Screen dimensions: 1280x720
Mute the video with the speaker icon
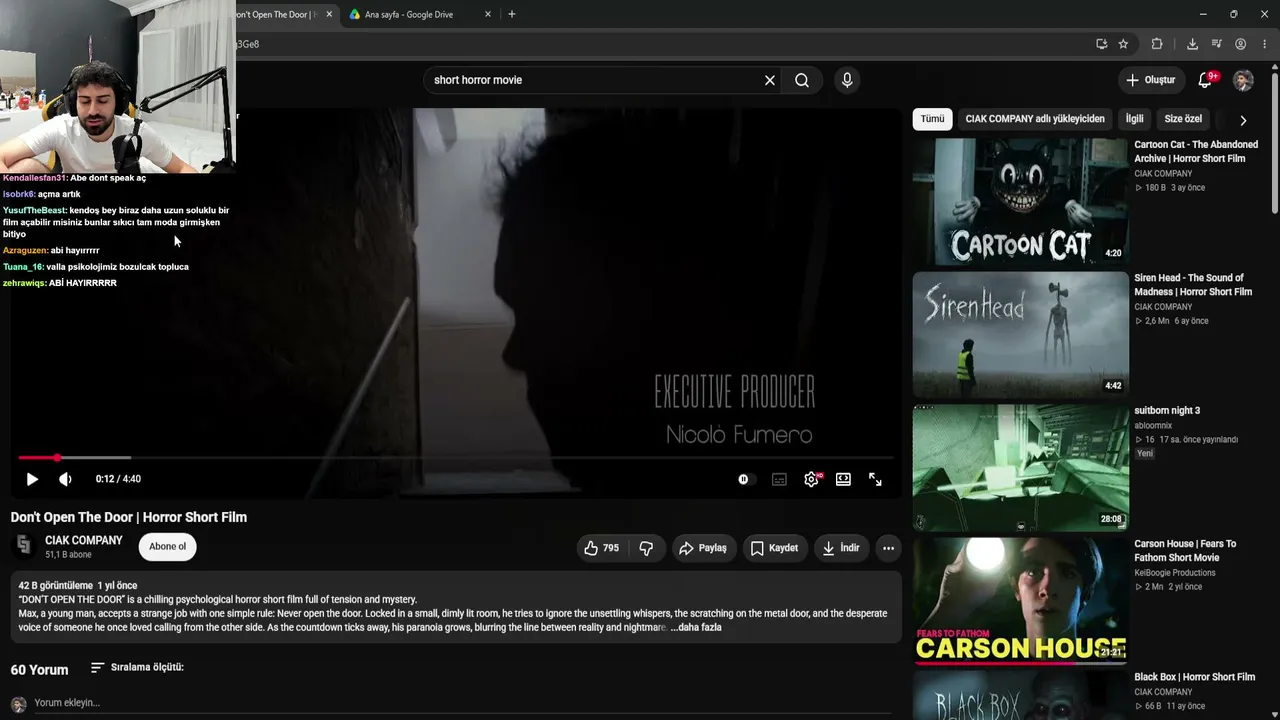click(65, 479)
